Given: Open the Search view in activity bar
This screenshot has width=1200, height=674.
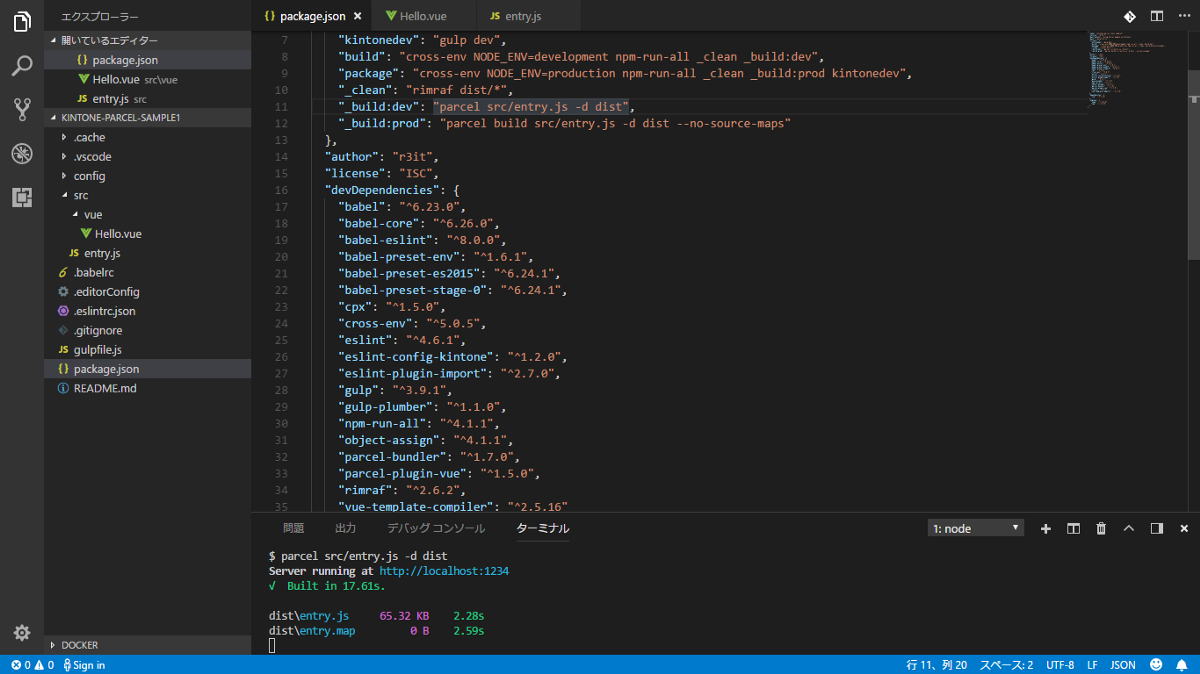Looking at the screenshot, I should pyautogui.click(x=22, y=66).
